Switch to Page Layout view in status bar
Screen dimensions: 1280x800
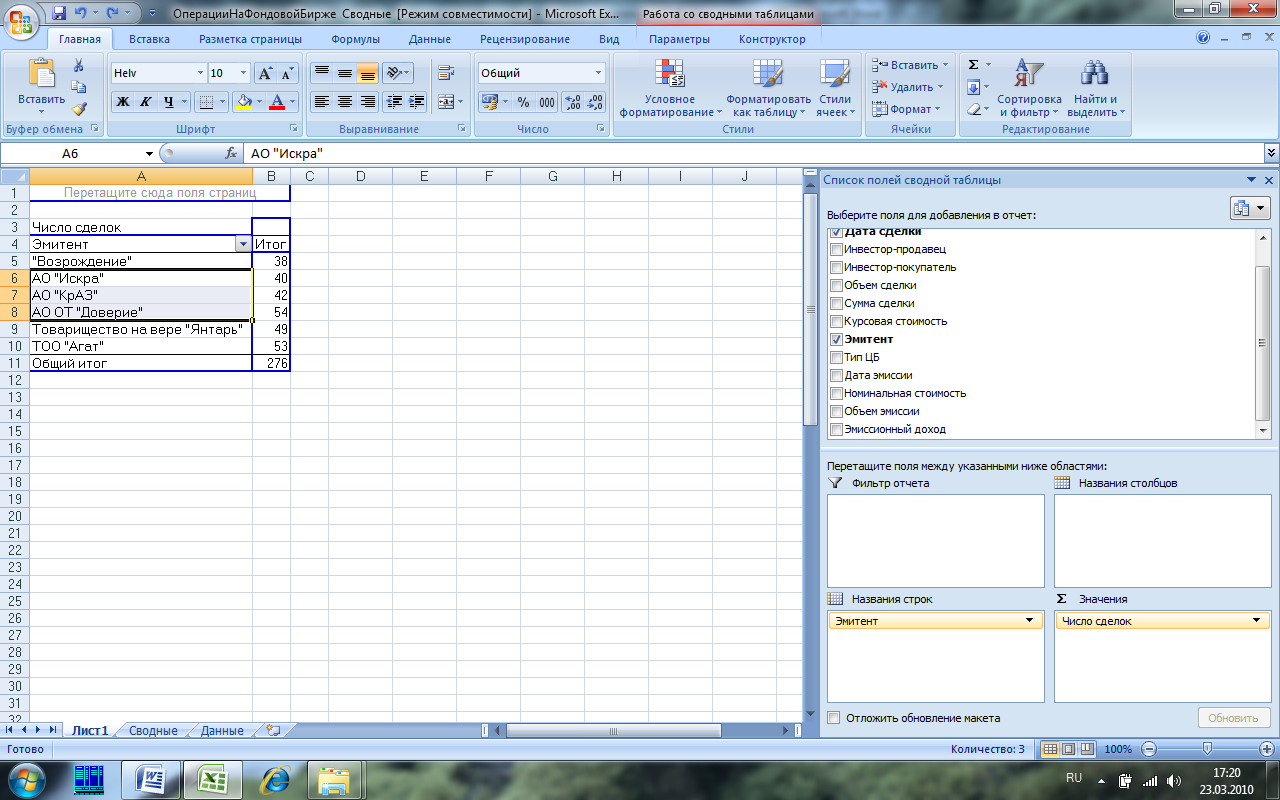(1068, 749)
